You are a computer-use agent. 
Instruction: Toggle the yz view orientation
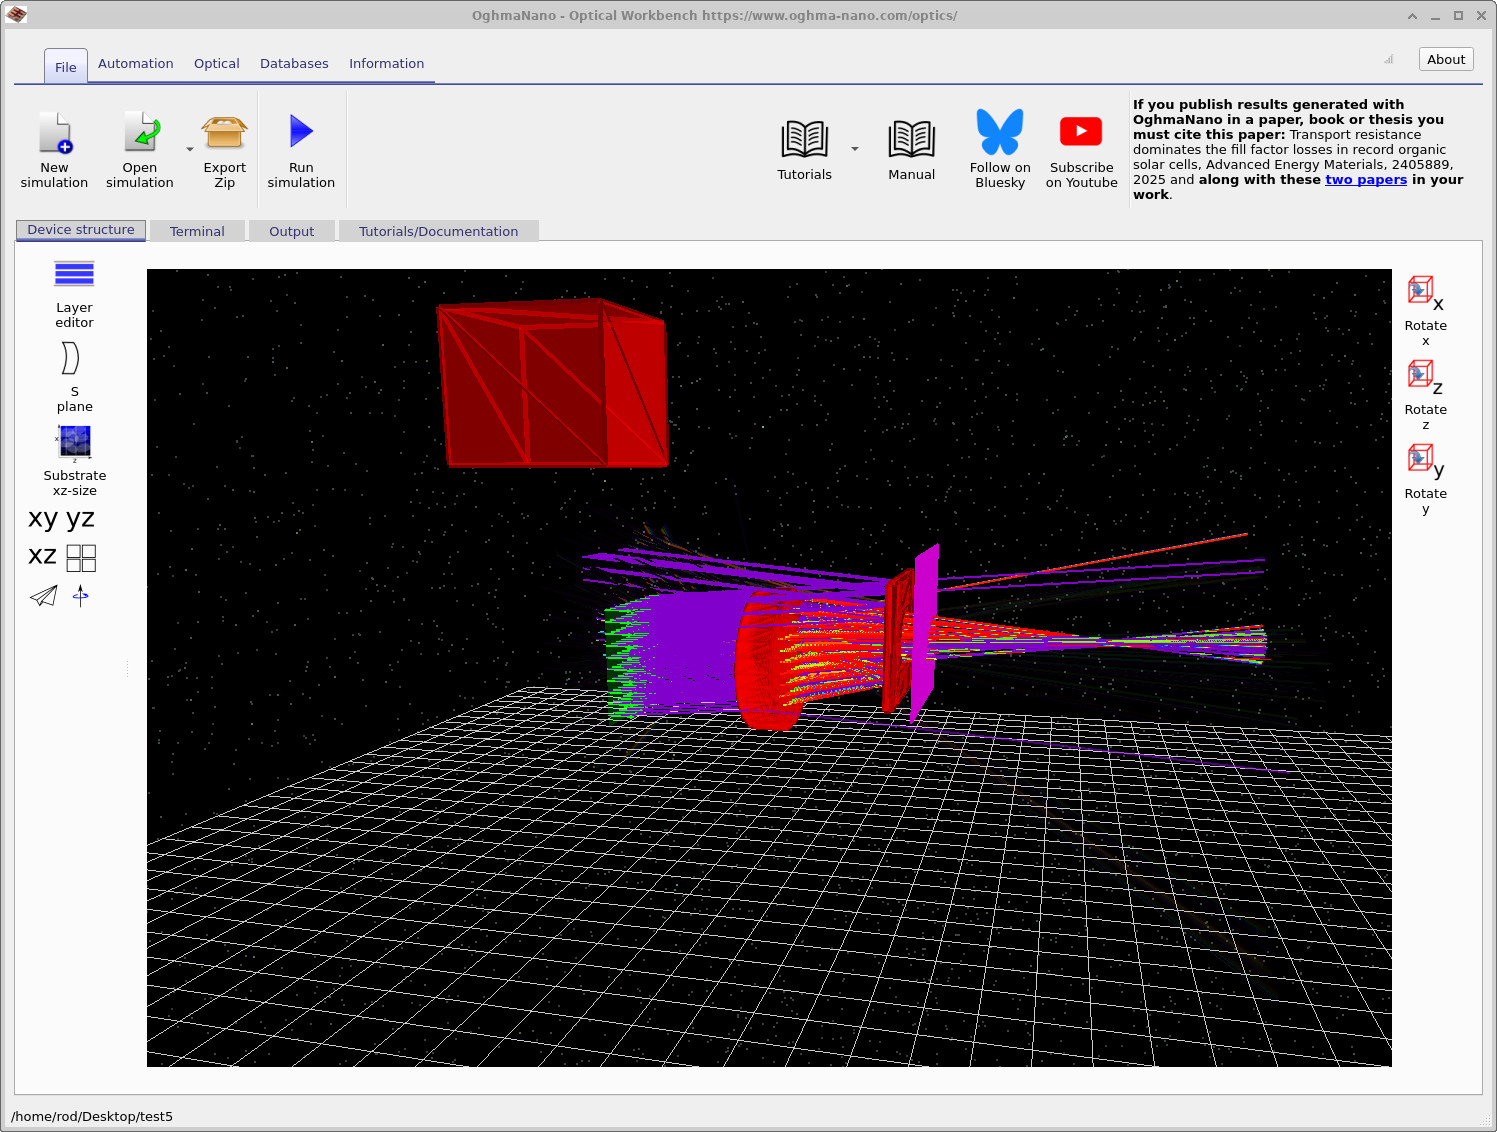78,518
